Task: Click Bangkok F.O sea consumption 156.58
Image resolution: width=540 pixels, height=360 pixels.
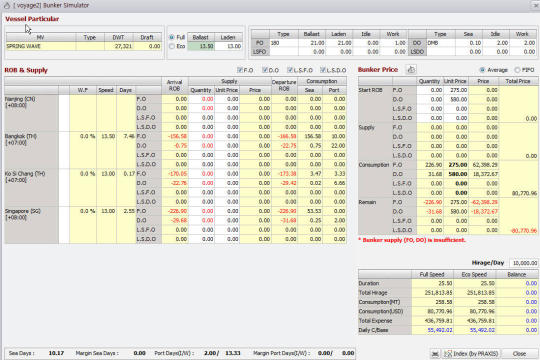Action: click(x=310, y=136)
